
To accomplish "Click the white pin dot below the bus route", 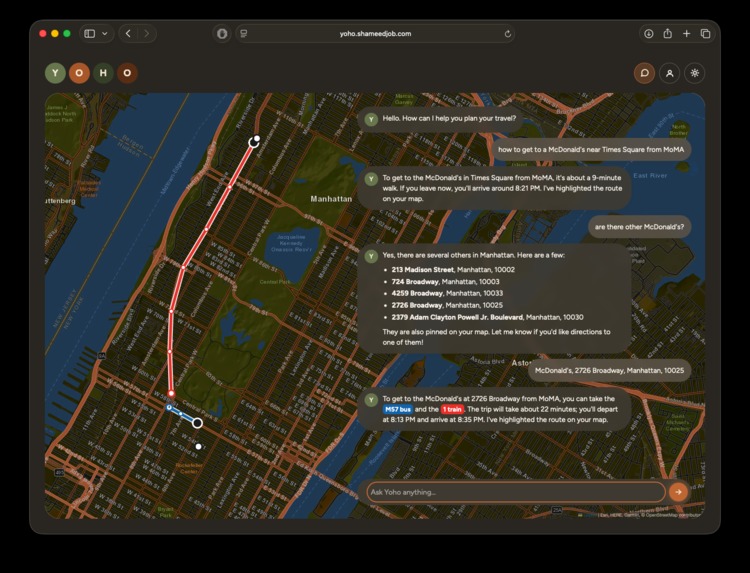I will coord(199,447).
